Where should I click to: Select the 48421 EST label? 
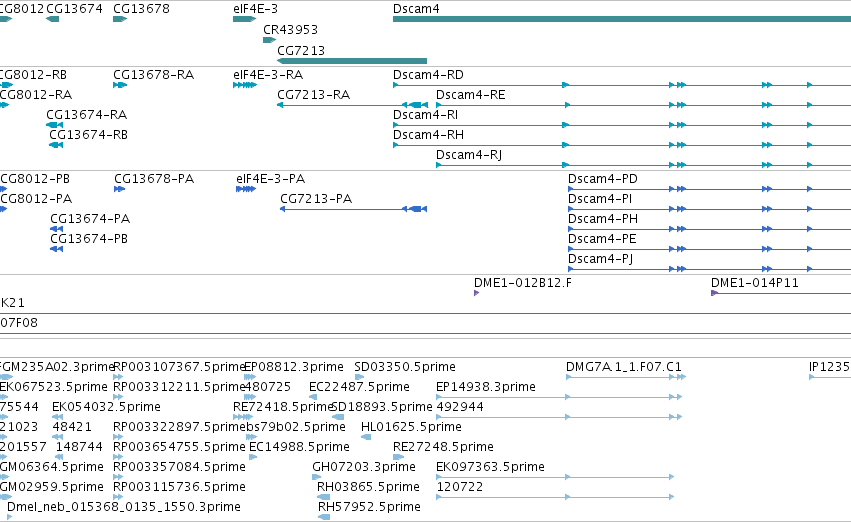tap(72, 427)
